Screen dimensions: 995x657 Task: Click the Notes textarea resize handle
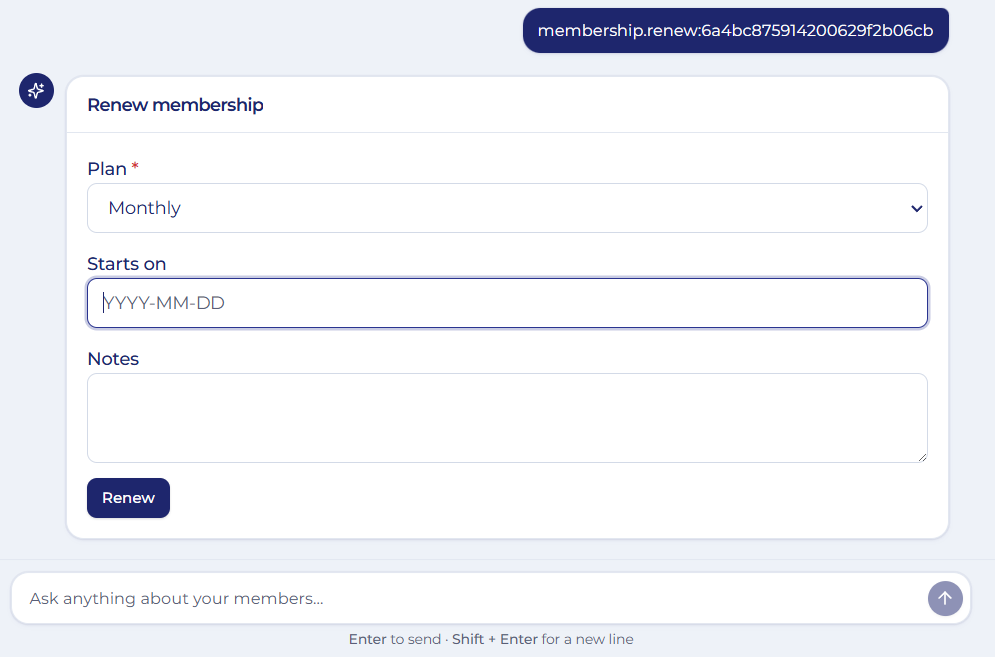922,457
